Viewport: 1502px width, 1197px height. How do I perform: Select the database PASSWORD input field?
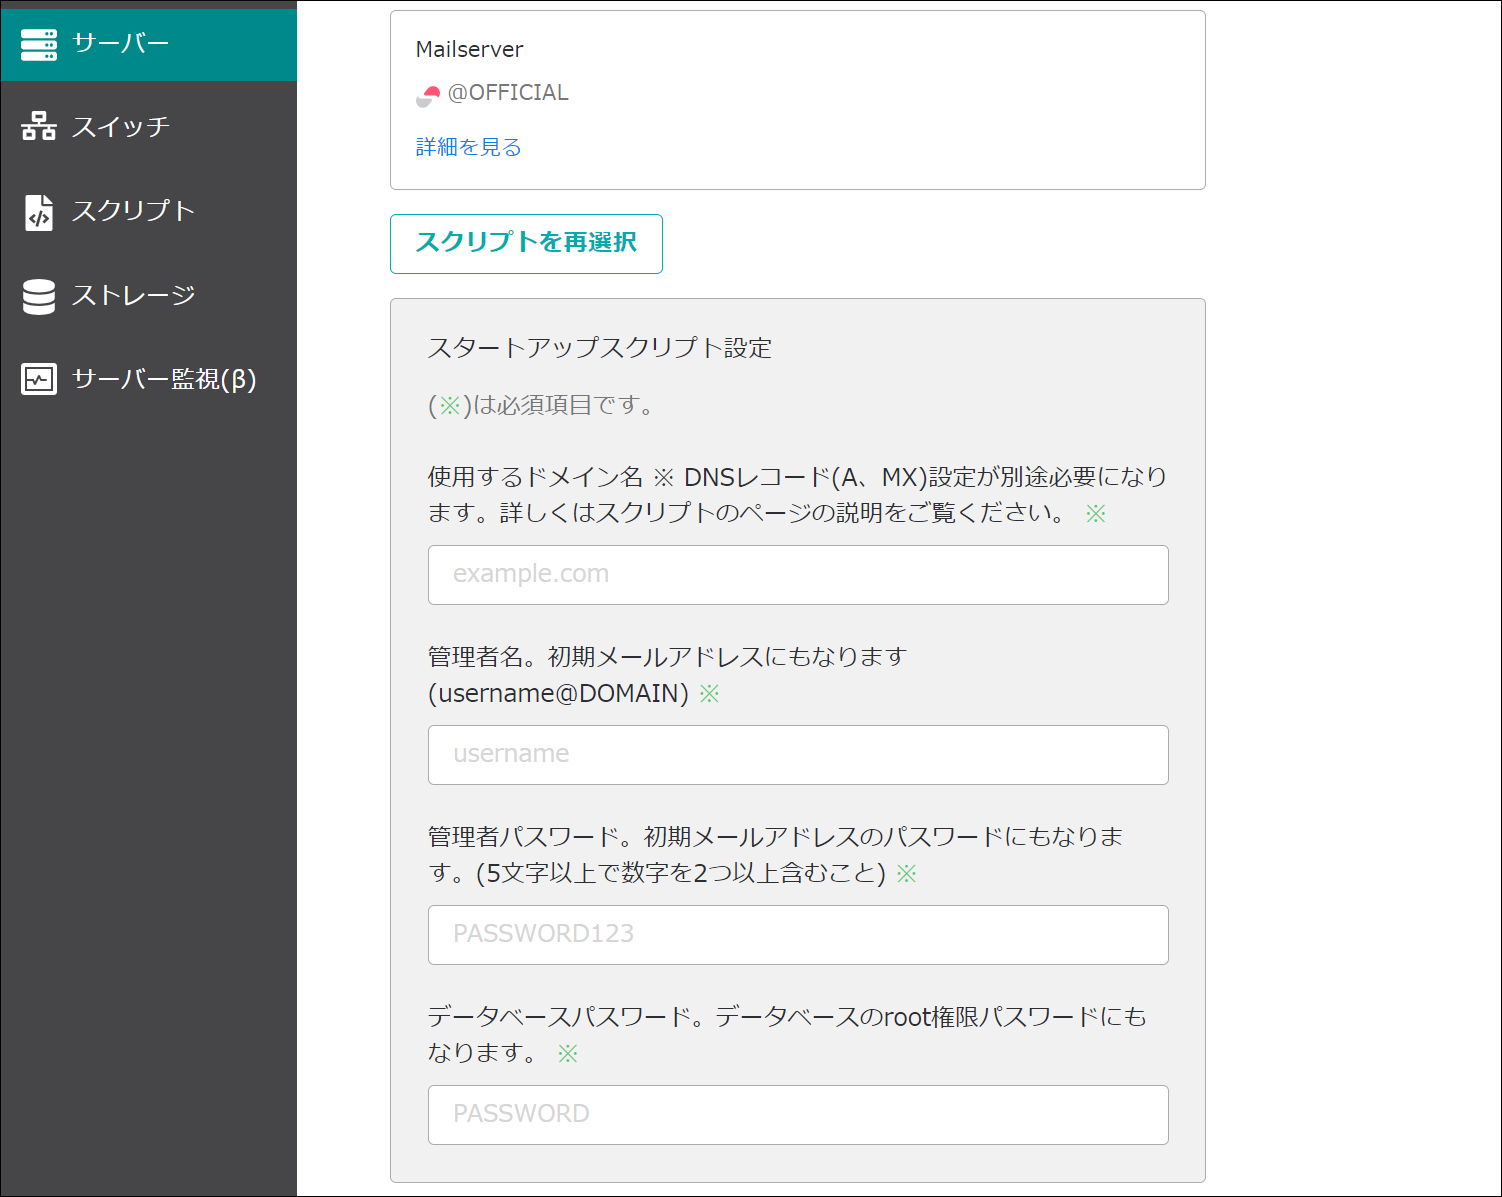[x=797, y=1115]
